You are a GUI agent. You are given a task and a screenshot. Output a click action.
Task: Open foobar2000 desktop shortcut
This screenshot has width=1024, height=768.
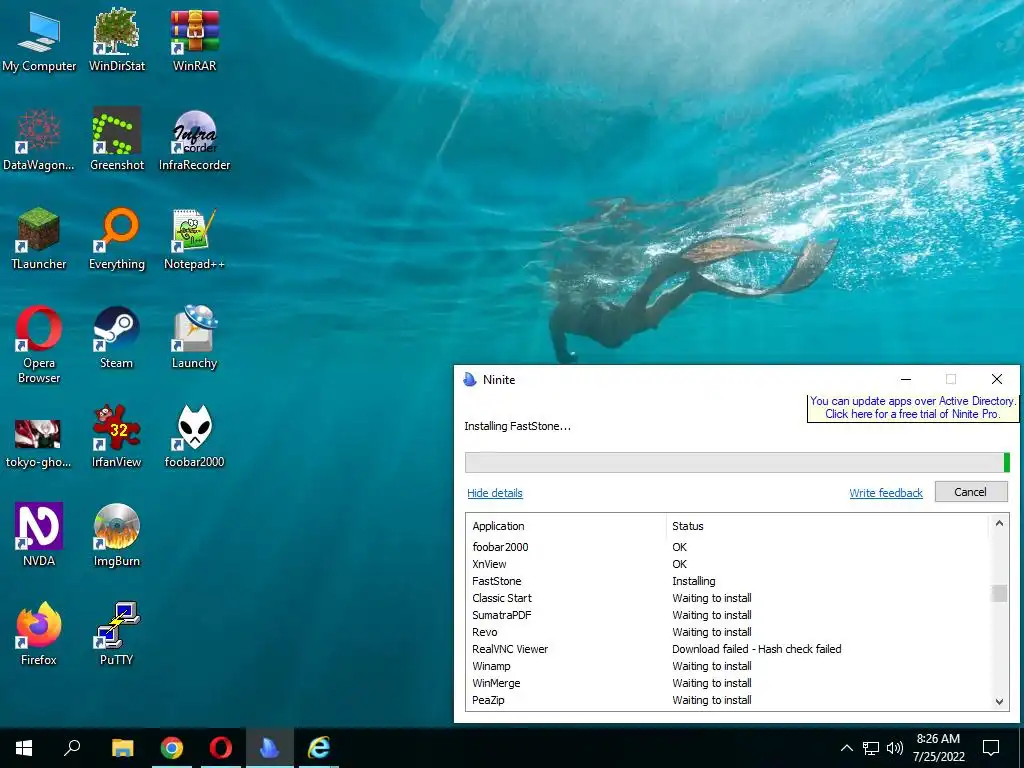(x=194, y=438)
